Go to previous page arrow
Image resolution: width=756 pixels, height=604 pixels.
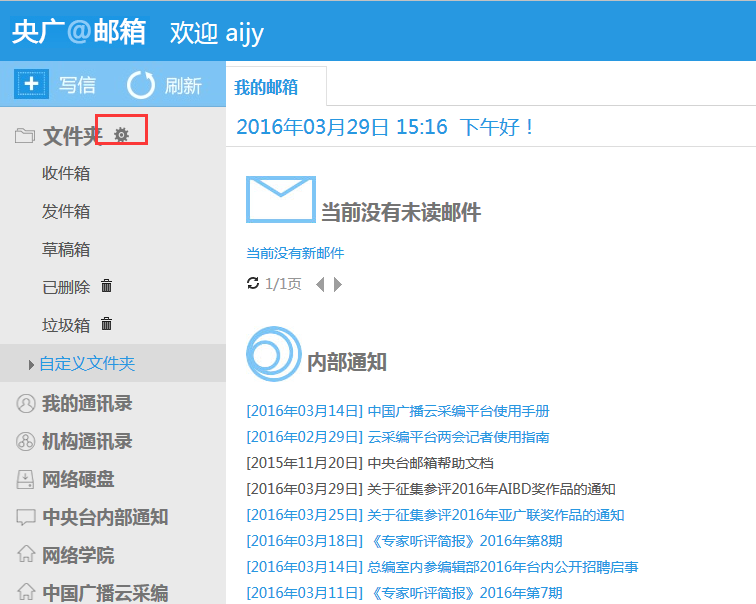pos(320,284)
